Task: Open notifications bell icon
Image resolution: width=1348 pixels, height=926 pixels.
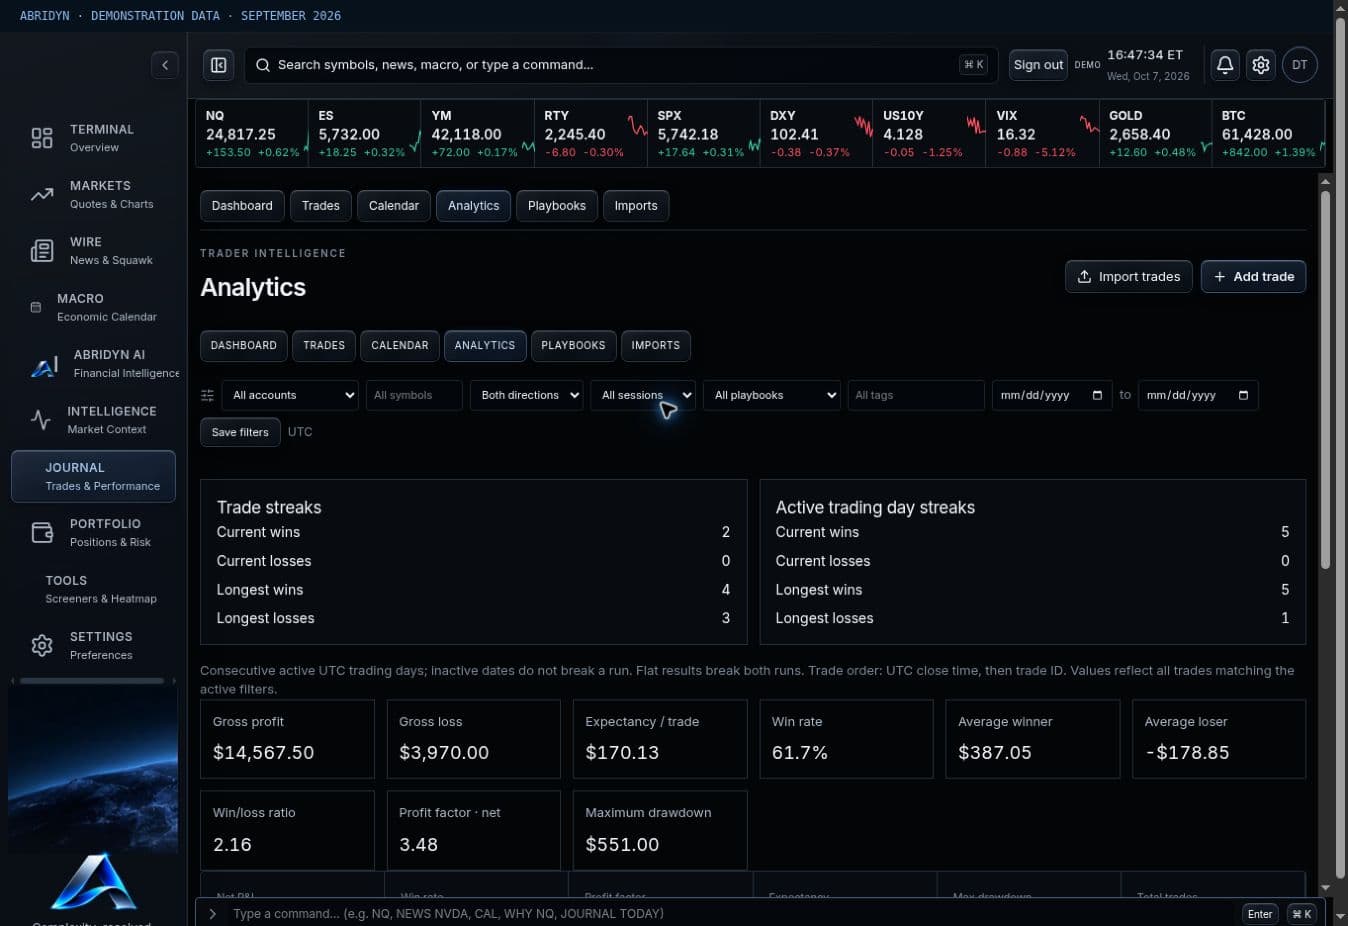Action: pos(1225,65)
